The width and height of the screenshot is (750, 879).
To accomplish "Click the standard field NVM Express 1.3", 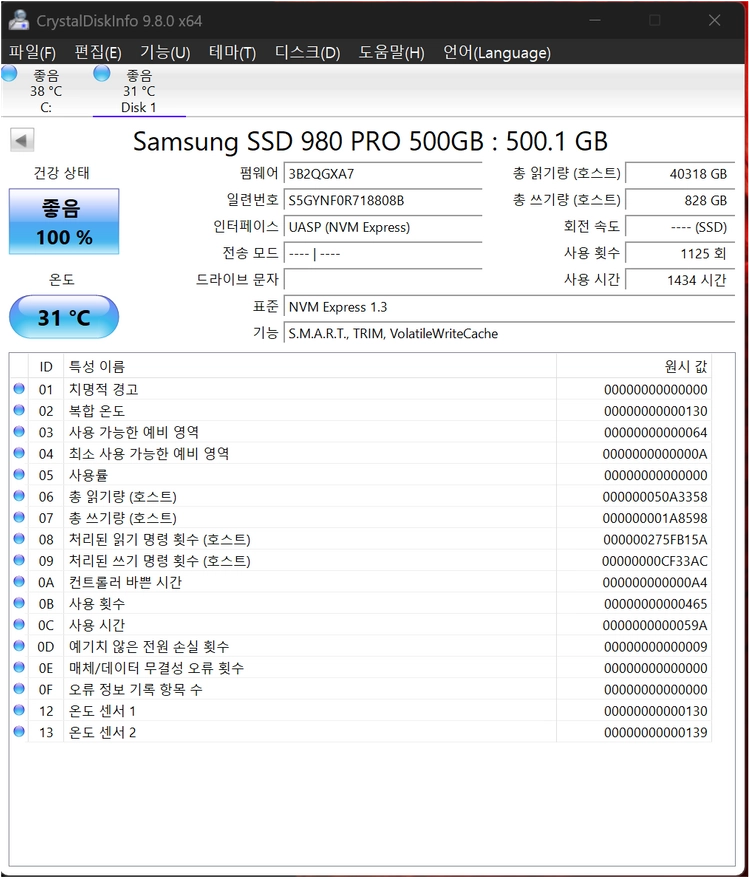I will (509, 307).
